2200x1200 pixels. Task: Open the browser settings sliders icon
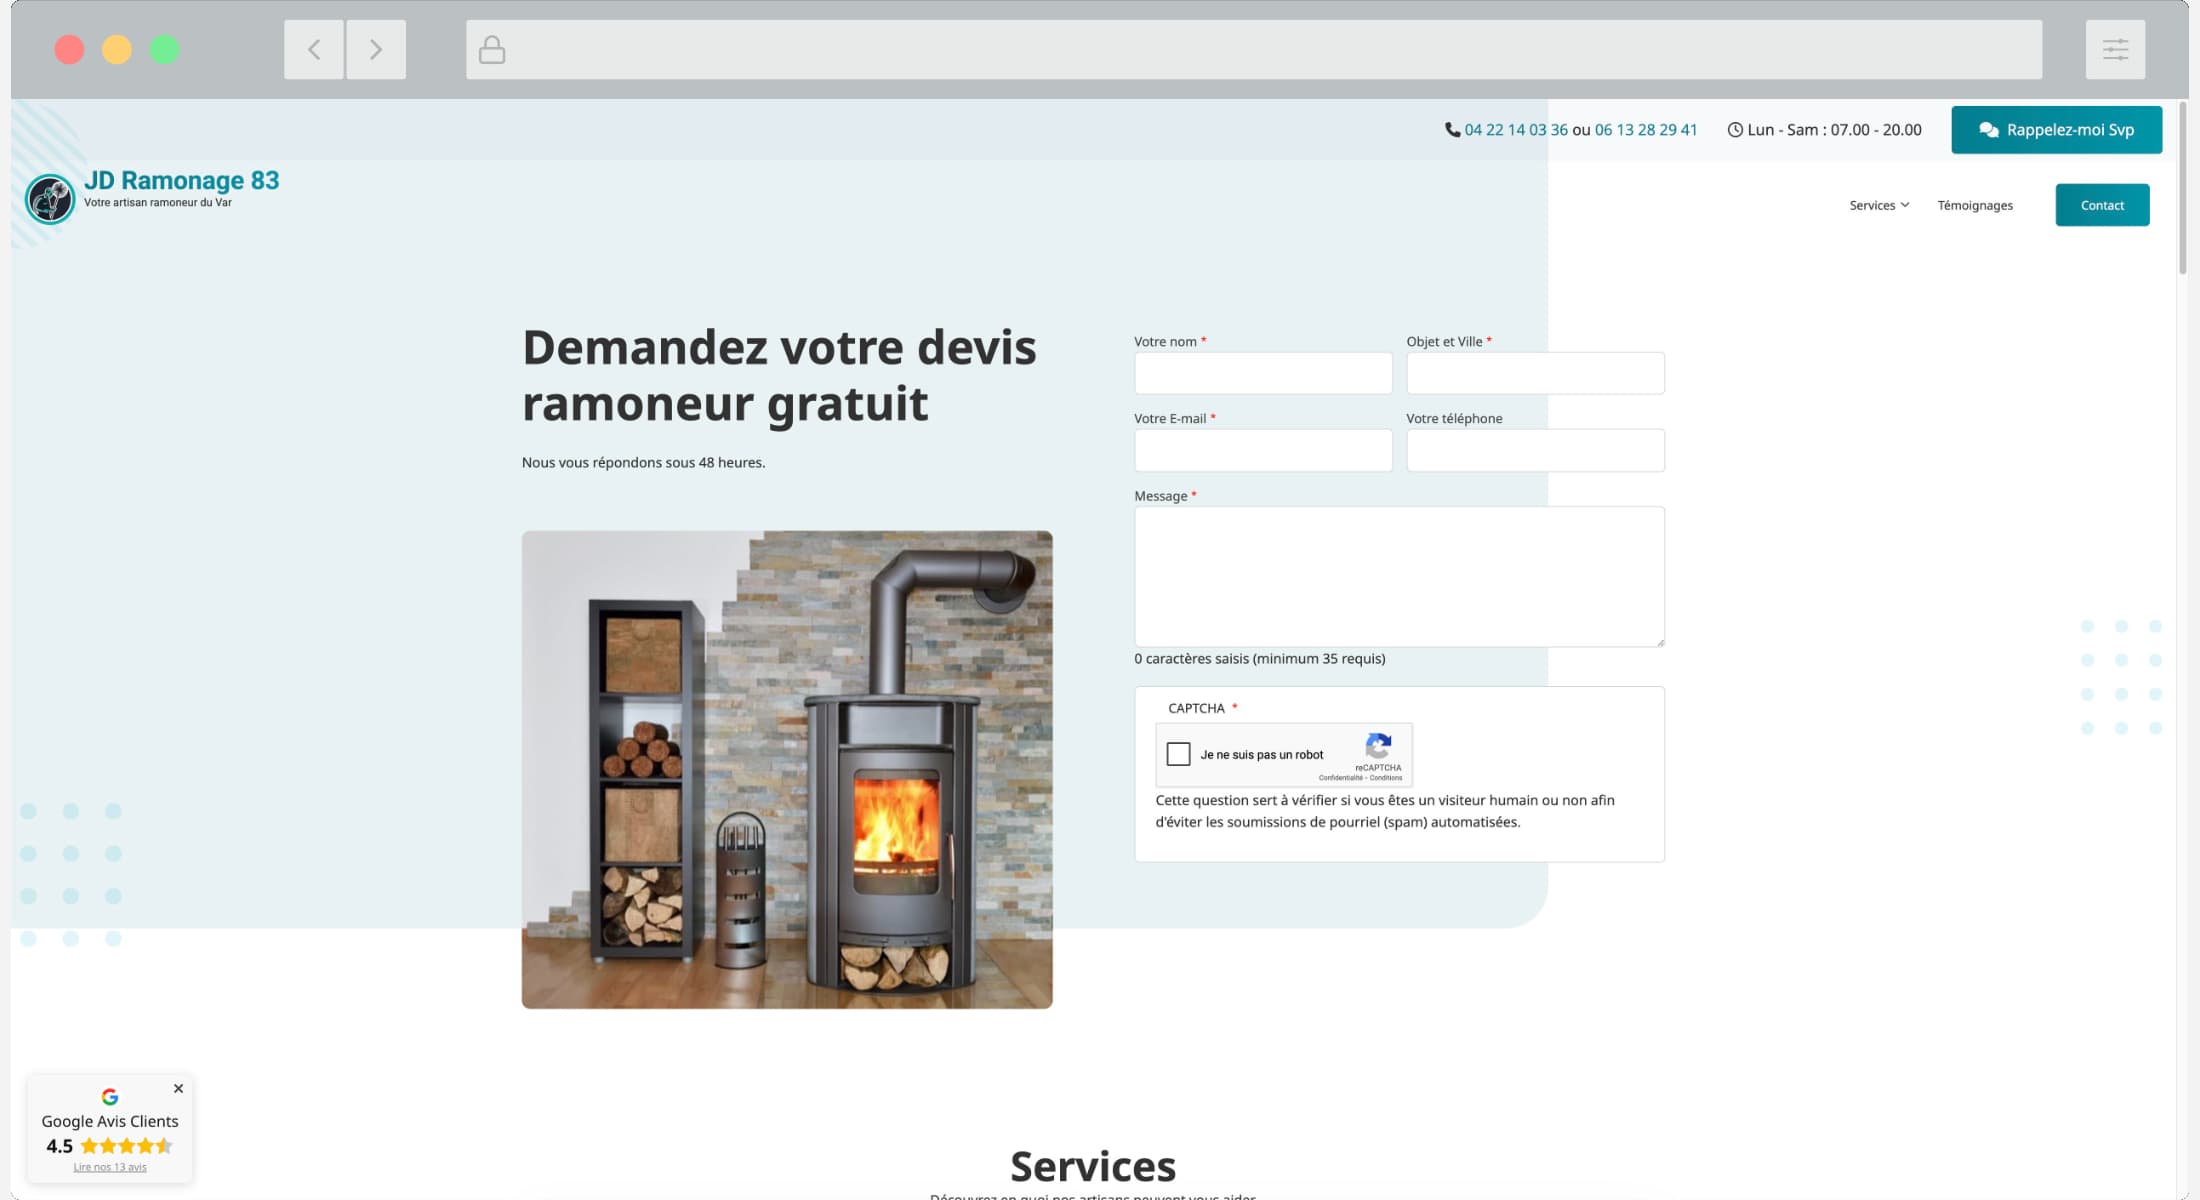coord(2115,49)
